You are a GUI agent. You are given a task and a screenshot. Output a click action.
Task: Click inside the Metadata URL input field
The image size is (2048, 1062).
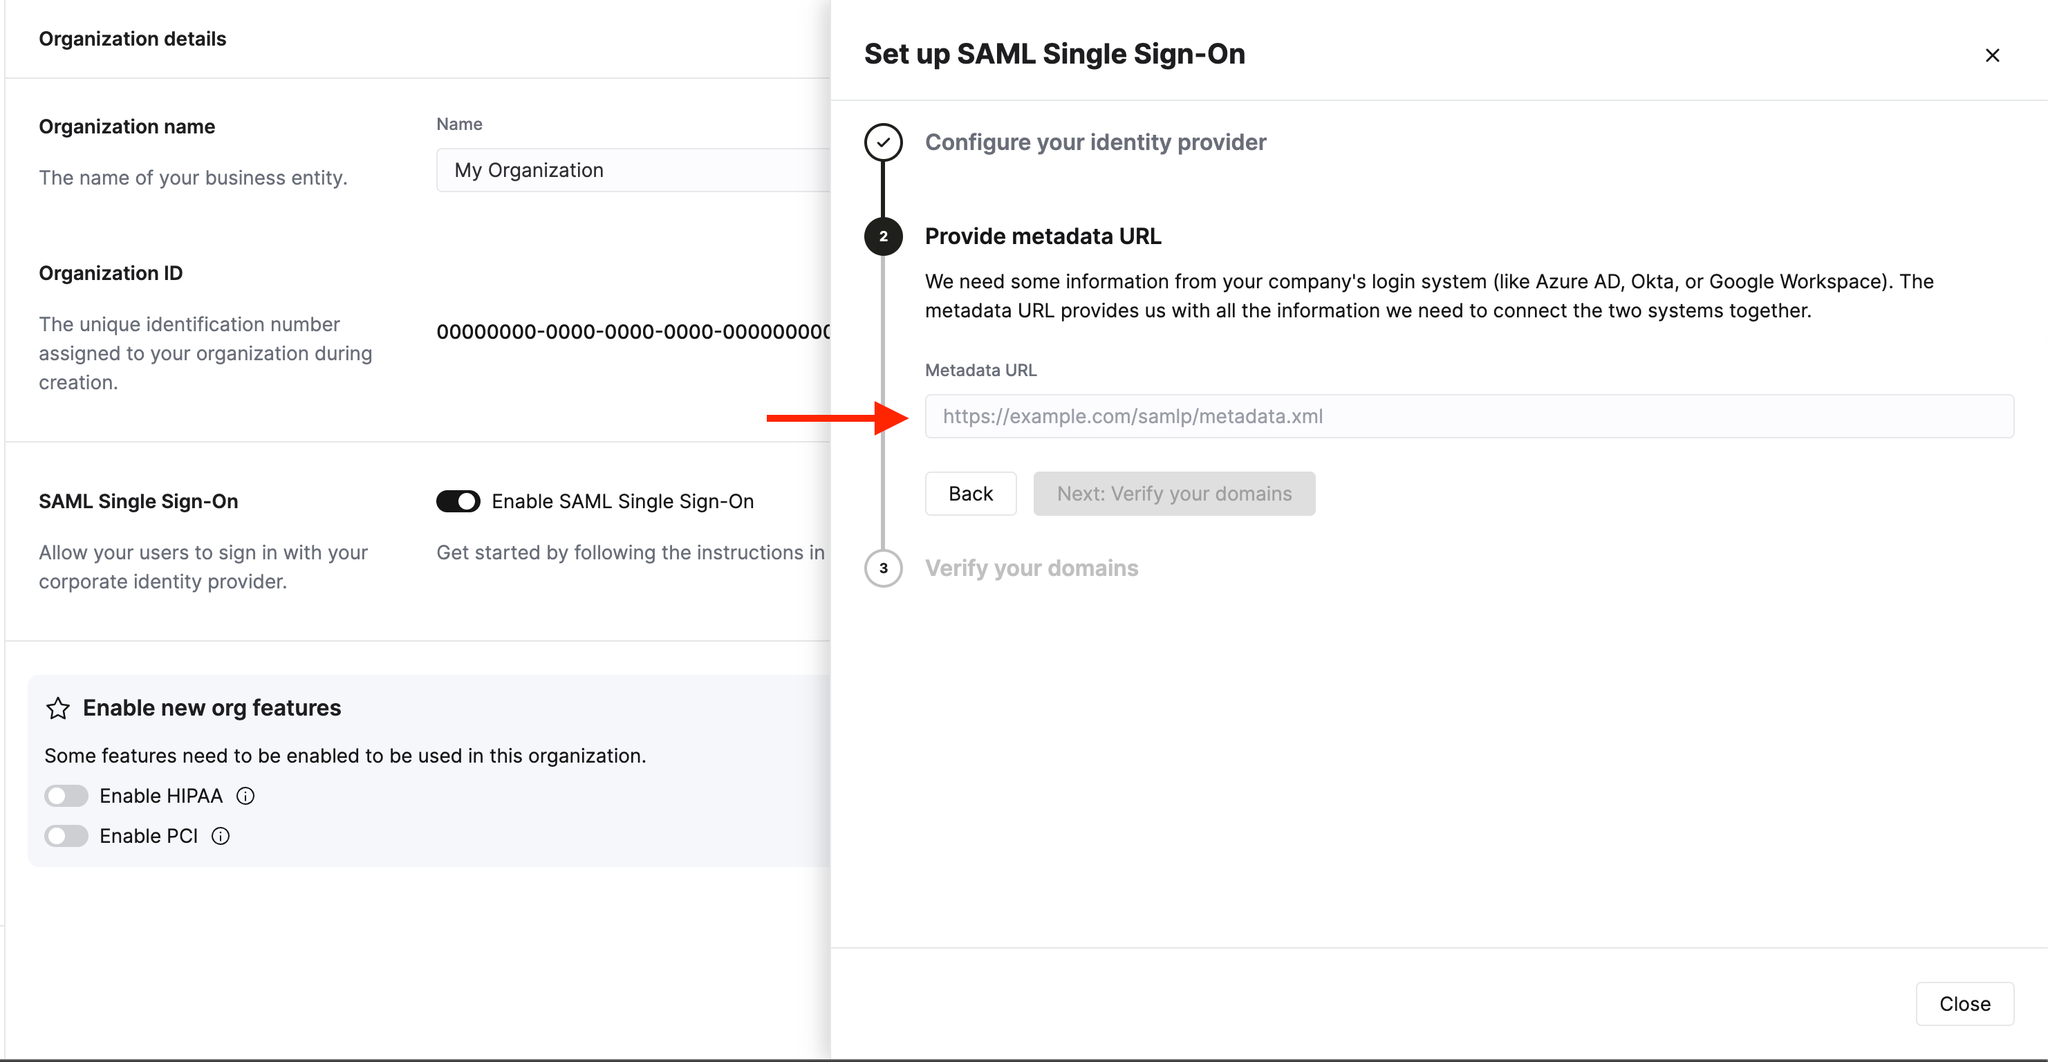[x=1468, y=416]
